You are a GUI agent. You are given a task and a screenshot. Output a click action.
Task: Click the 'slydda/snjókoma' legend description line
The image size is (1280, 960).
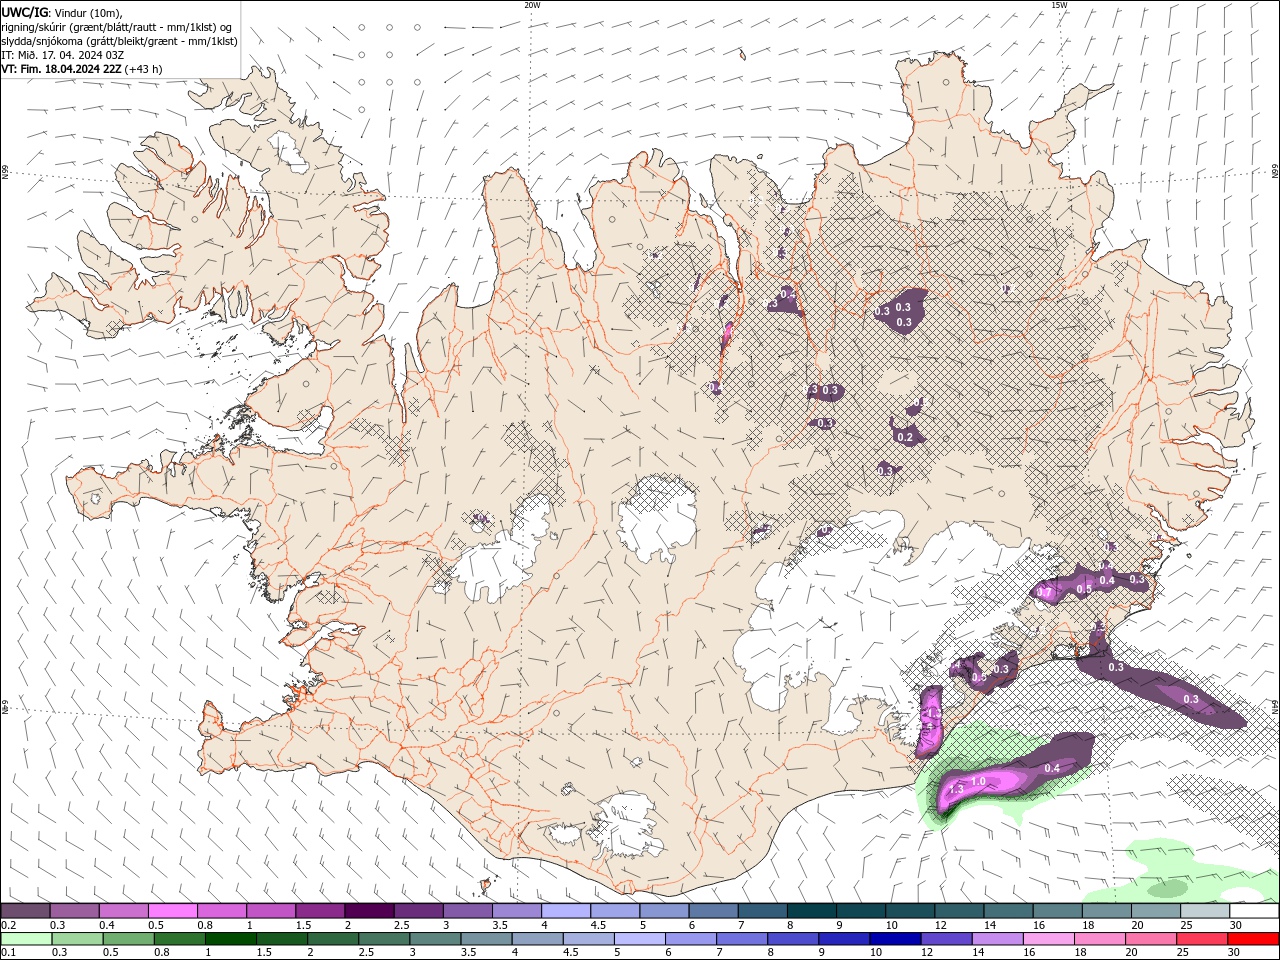coord(120,41)
